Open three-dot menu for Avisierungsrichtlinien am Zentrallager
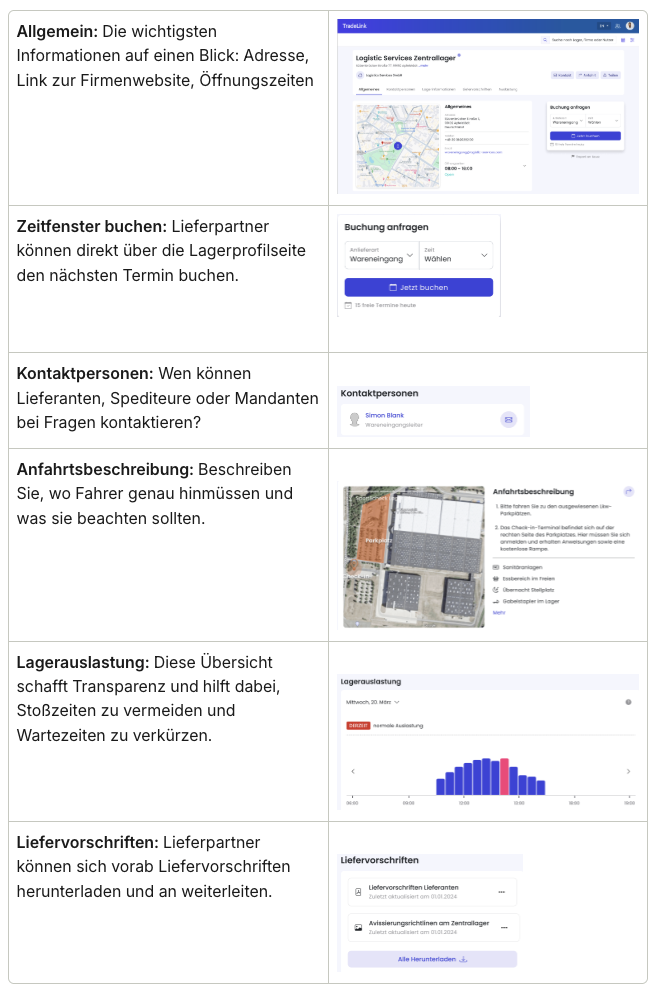The image size is (658, 992). coord(502,927)
